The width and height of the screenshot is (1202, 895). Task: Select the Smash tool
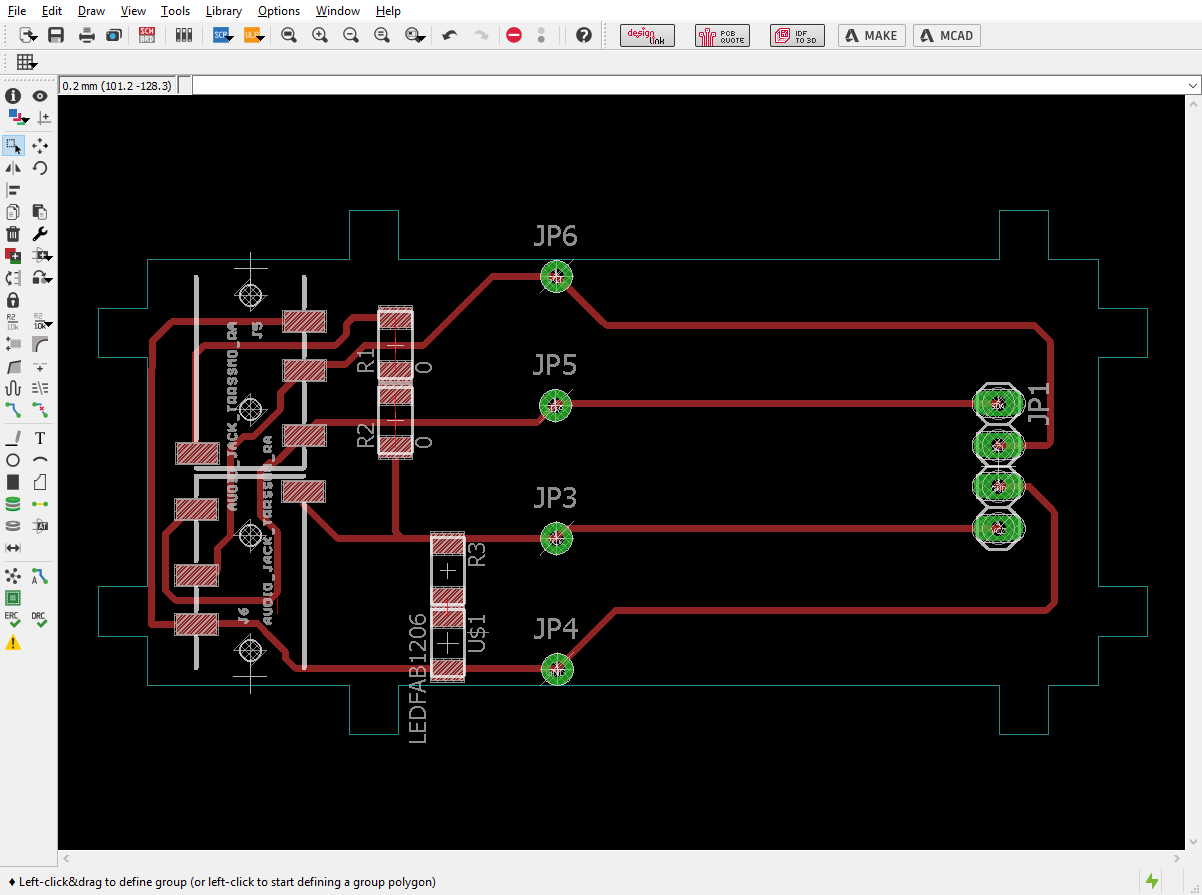click(x=13, y=343)
